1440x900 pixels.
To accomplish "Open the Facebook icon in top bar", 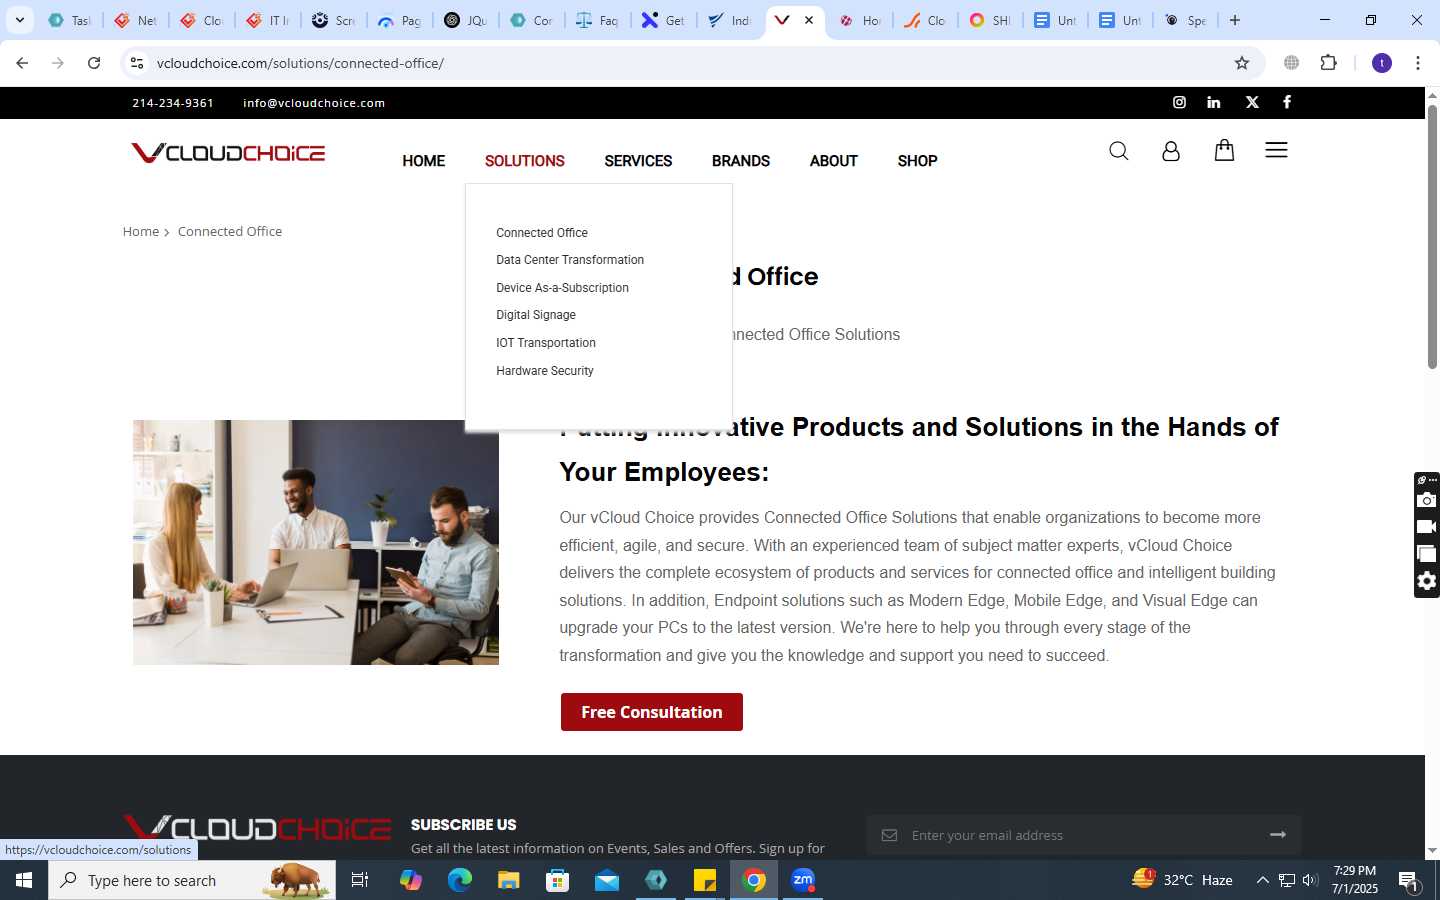I will tap(1287, 102).
